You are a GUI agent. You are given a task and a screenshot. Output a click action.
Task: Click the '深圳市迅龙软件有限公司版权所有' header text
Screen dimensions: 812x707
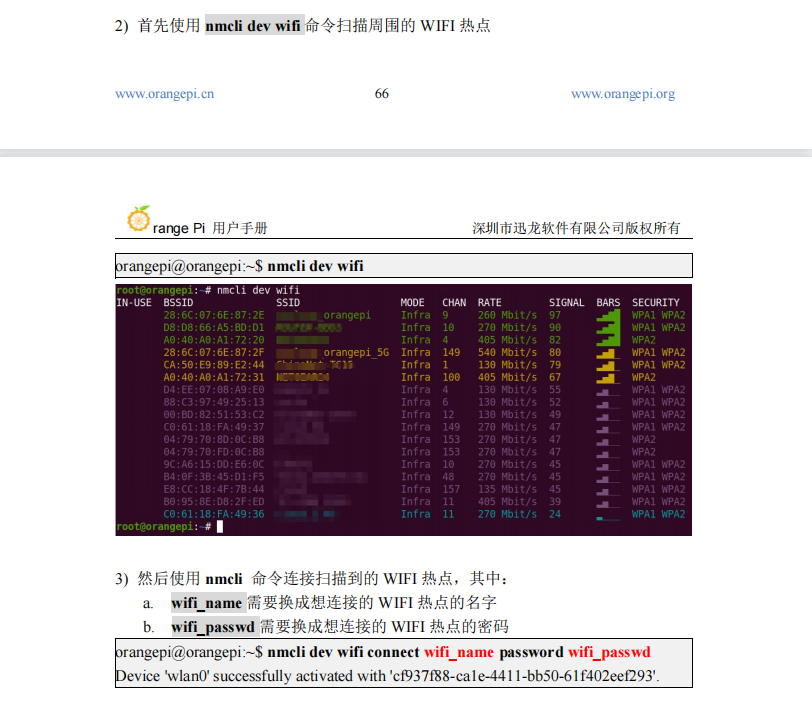pyautogui.click(x=576, y=228)
